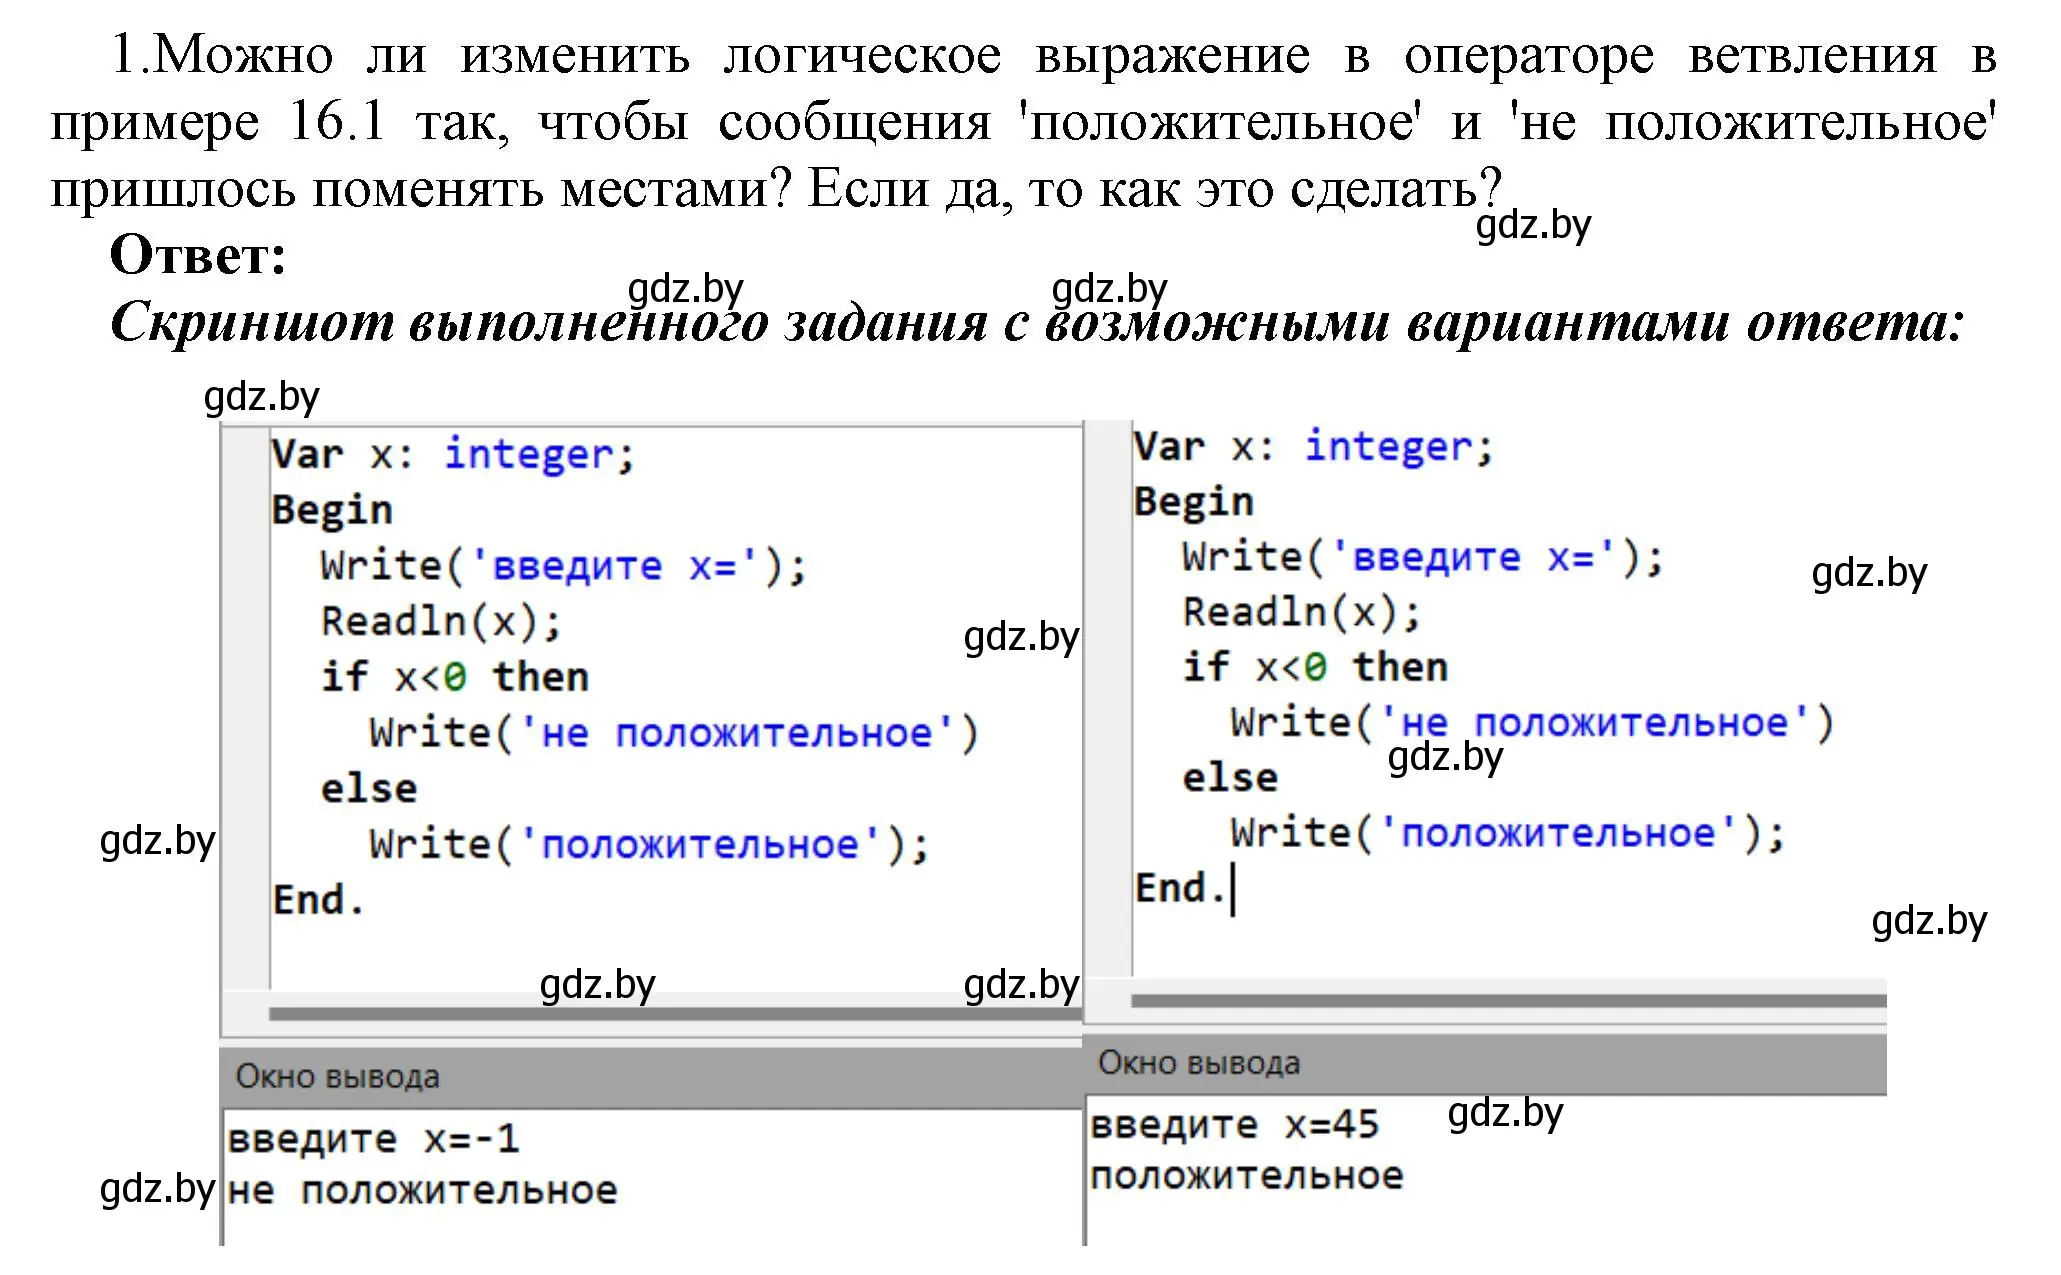Click 'End.' in the left code editor
This screenshot has height=1275, width=2061.
pyautogui.click(x=318, y=900)
